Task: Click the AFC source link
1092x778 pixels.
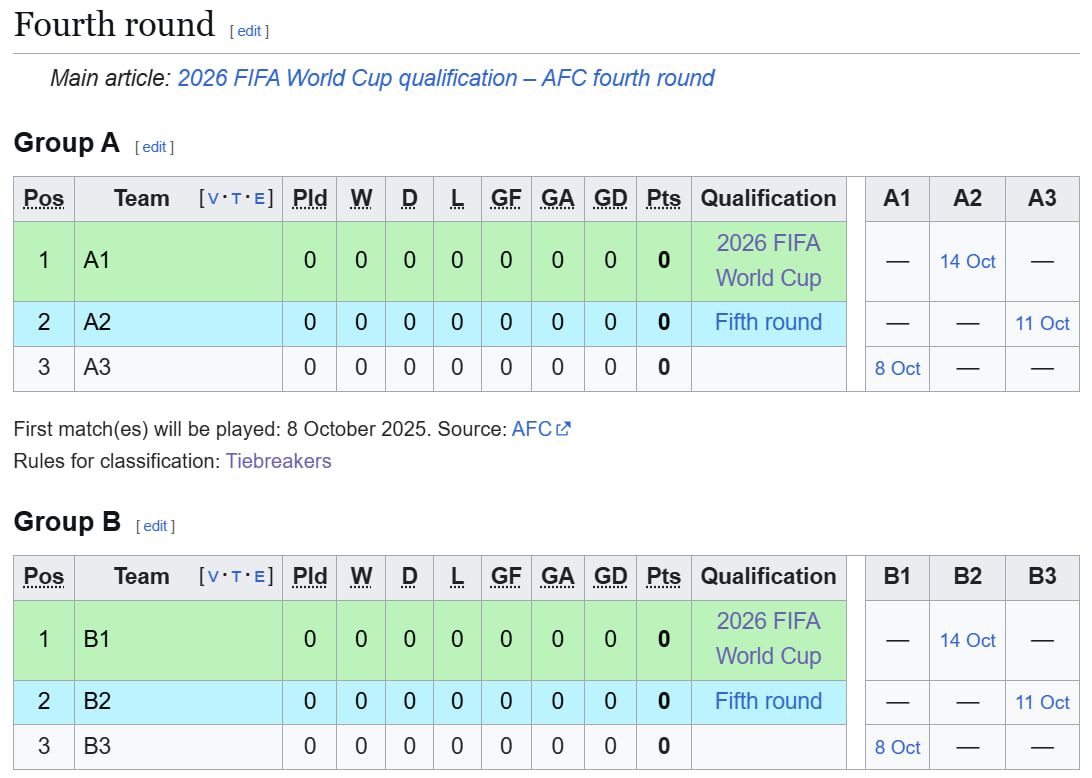Action: (531, 429)
